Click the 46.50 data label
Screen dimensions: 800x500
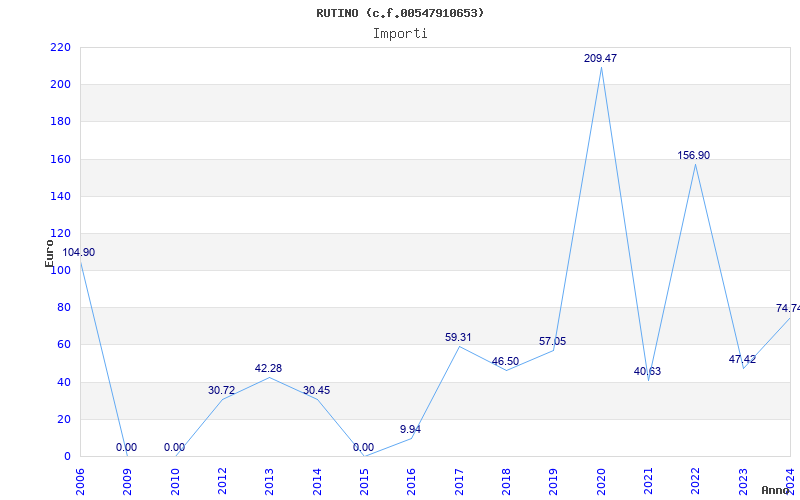click(x=505, y=361)
